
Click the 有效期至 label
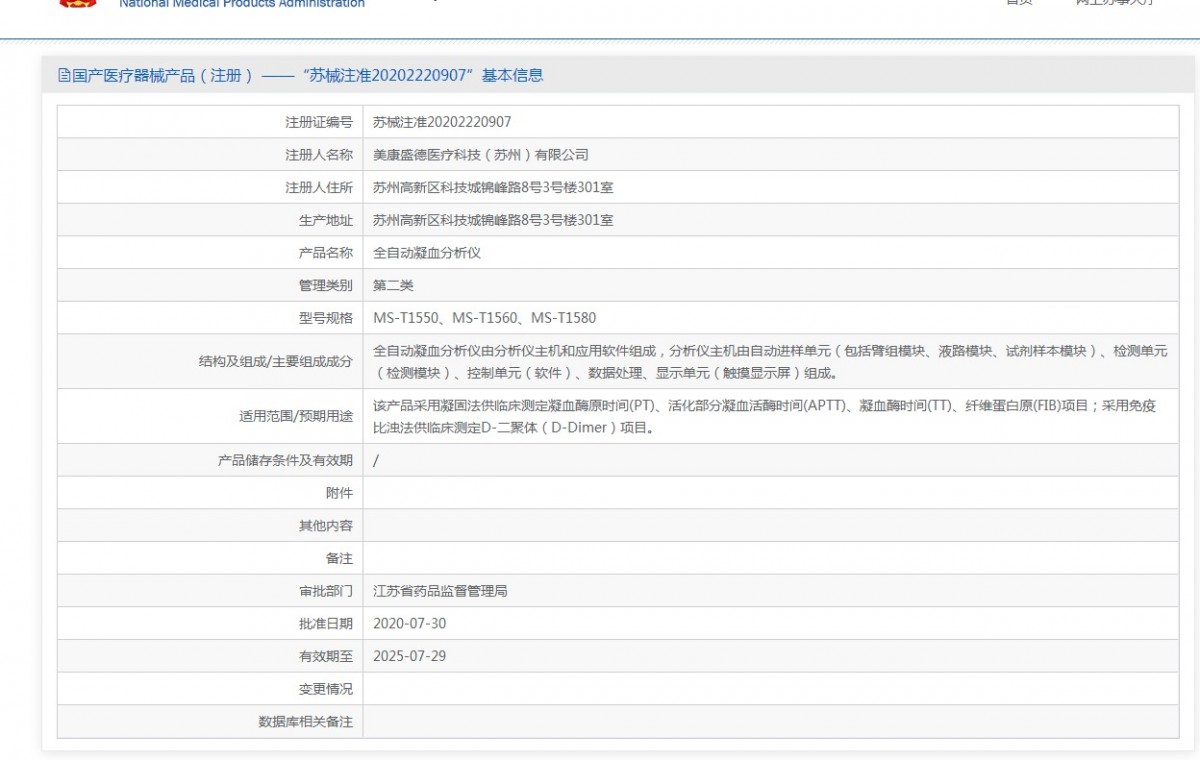326,656
